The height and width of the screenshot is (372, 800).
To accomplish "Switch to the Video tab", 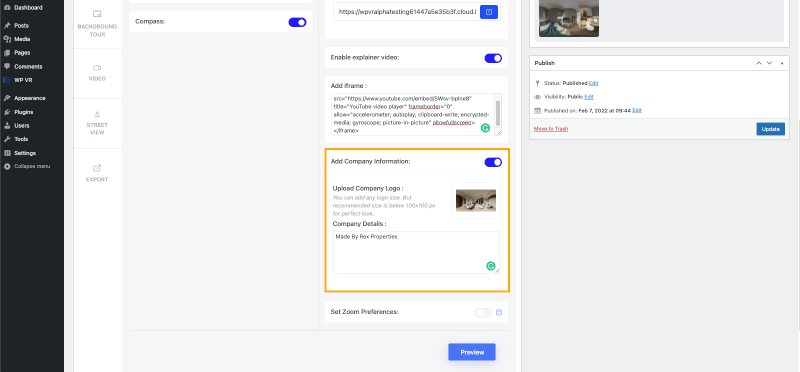I will tap(97, 73).
